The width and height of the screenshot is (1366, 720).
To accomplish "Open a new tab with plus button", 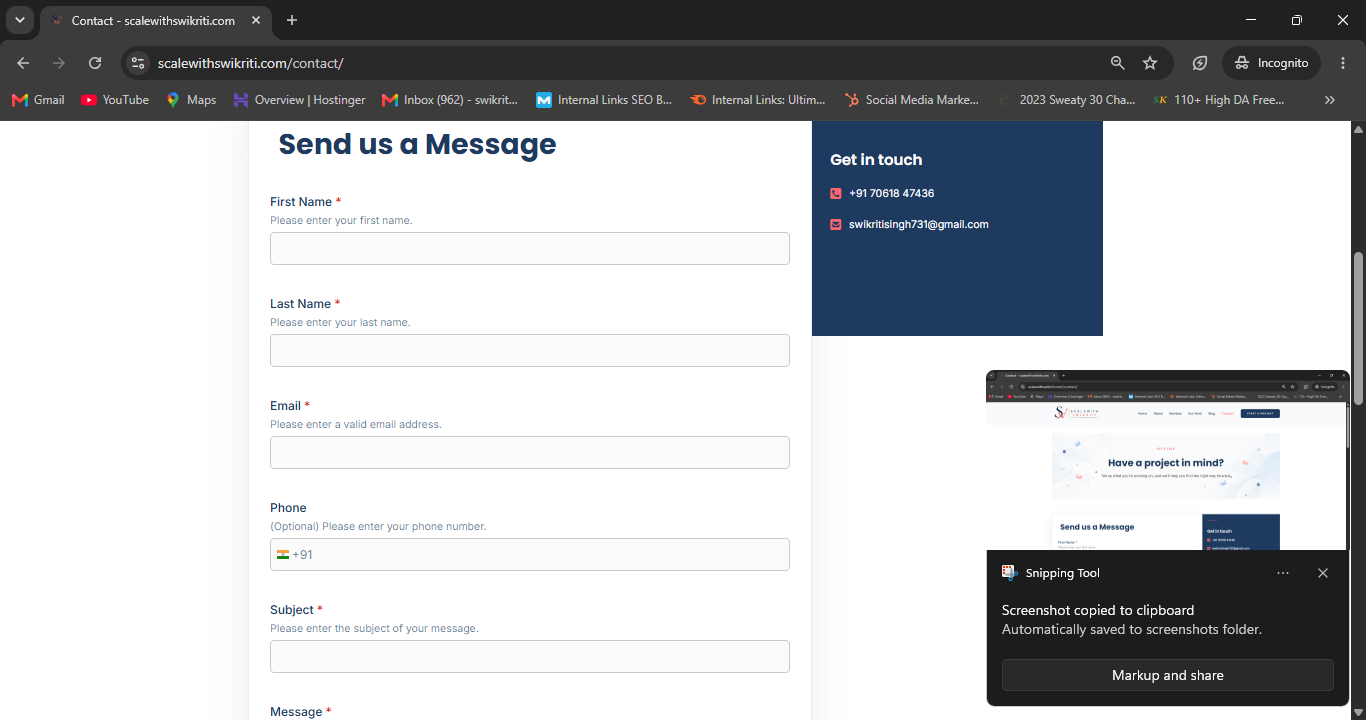I will point(292,20).
